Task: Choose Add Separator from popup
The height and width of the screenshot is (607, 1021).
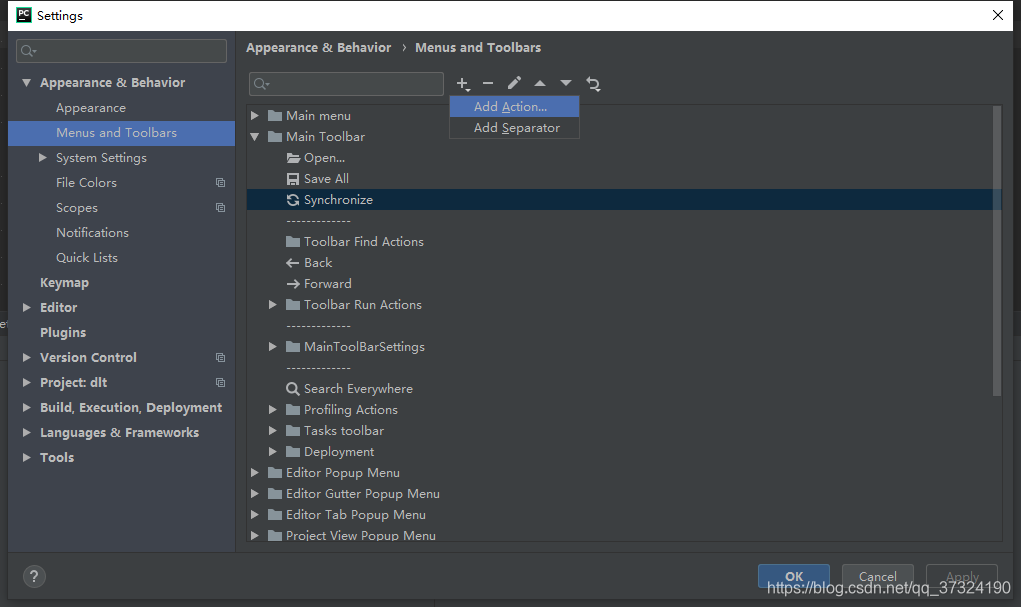Action: (x=514, y=128)
